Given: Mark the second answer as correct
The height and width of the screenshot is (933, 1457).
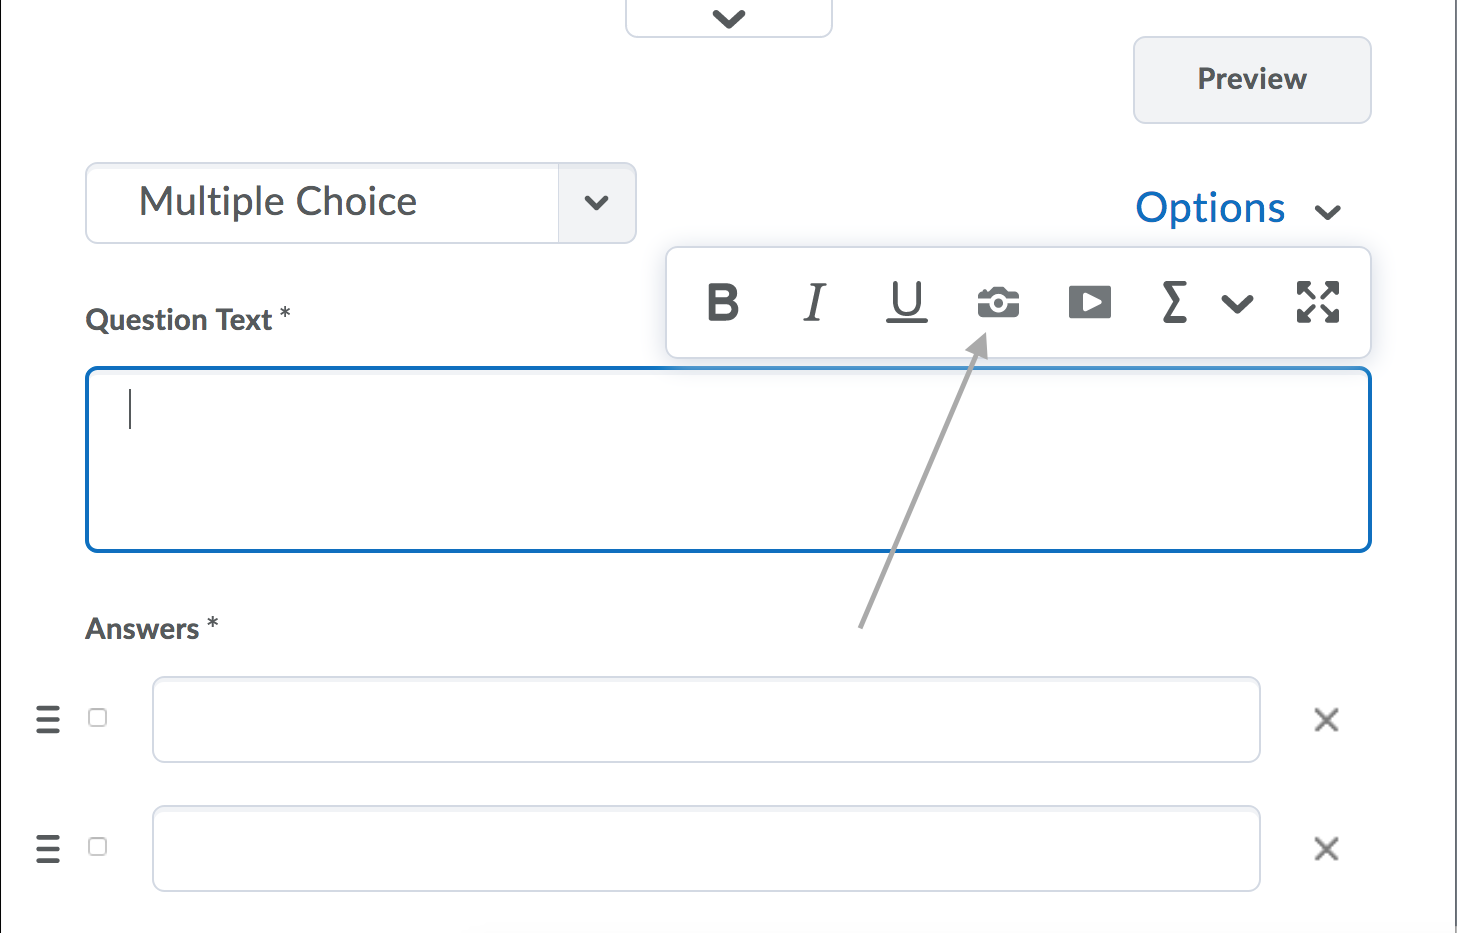Looking at the screenshot, I should coord(97,847).
